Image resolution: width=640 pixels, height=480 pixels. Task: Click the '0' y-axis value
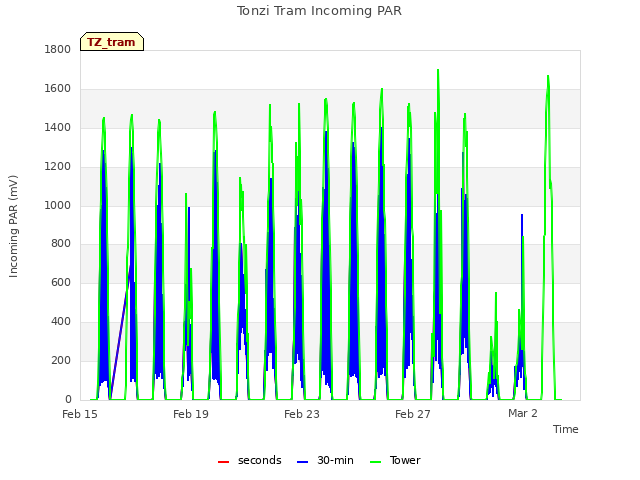tap(68, 399)
